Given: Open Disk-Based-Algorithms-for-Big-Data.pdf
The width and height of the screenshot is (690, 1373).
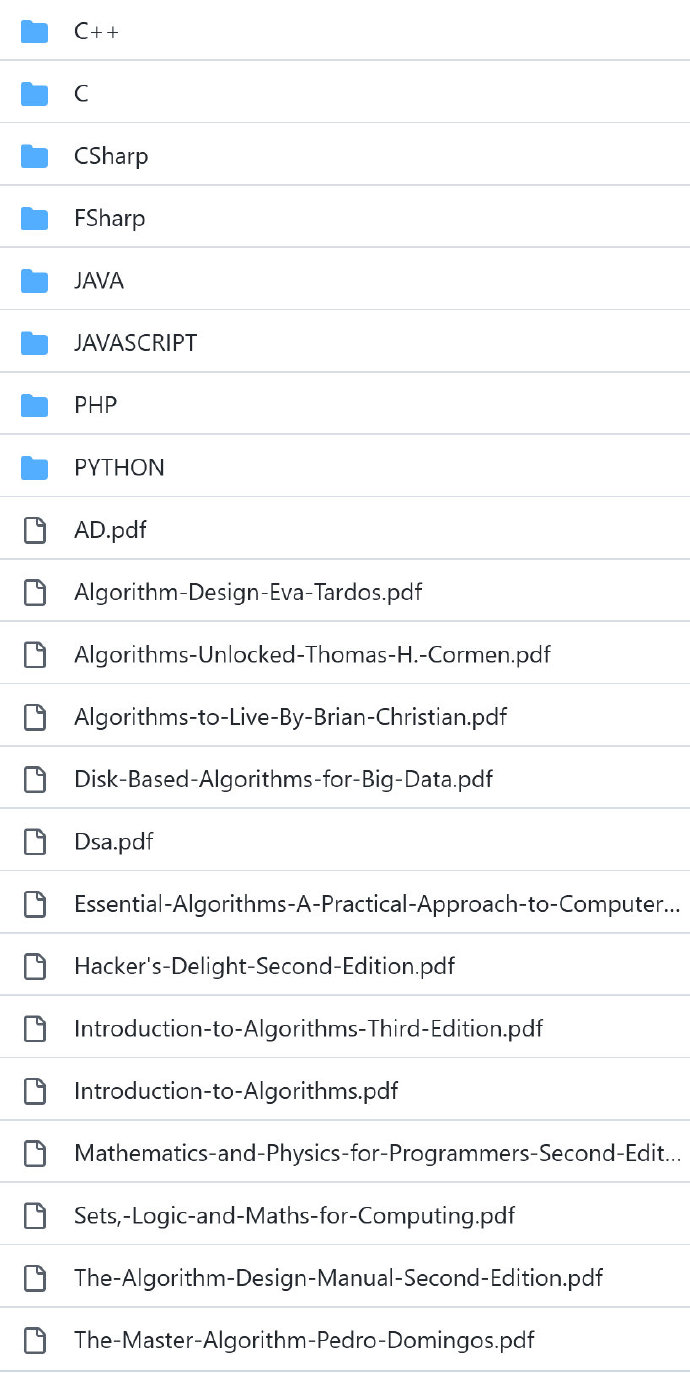Looking at the screenshot, I should 283,779.
